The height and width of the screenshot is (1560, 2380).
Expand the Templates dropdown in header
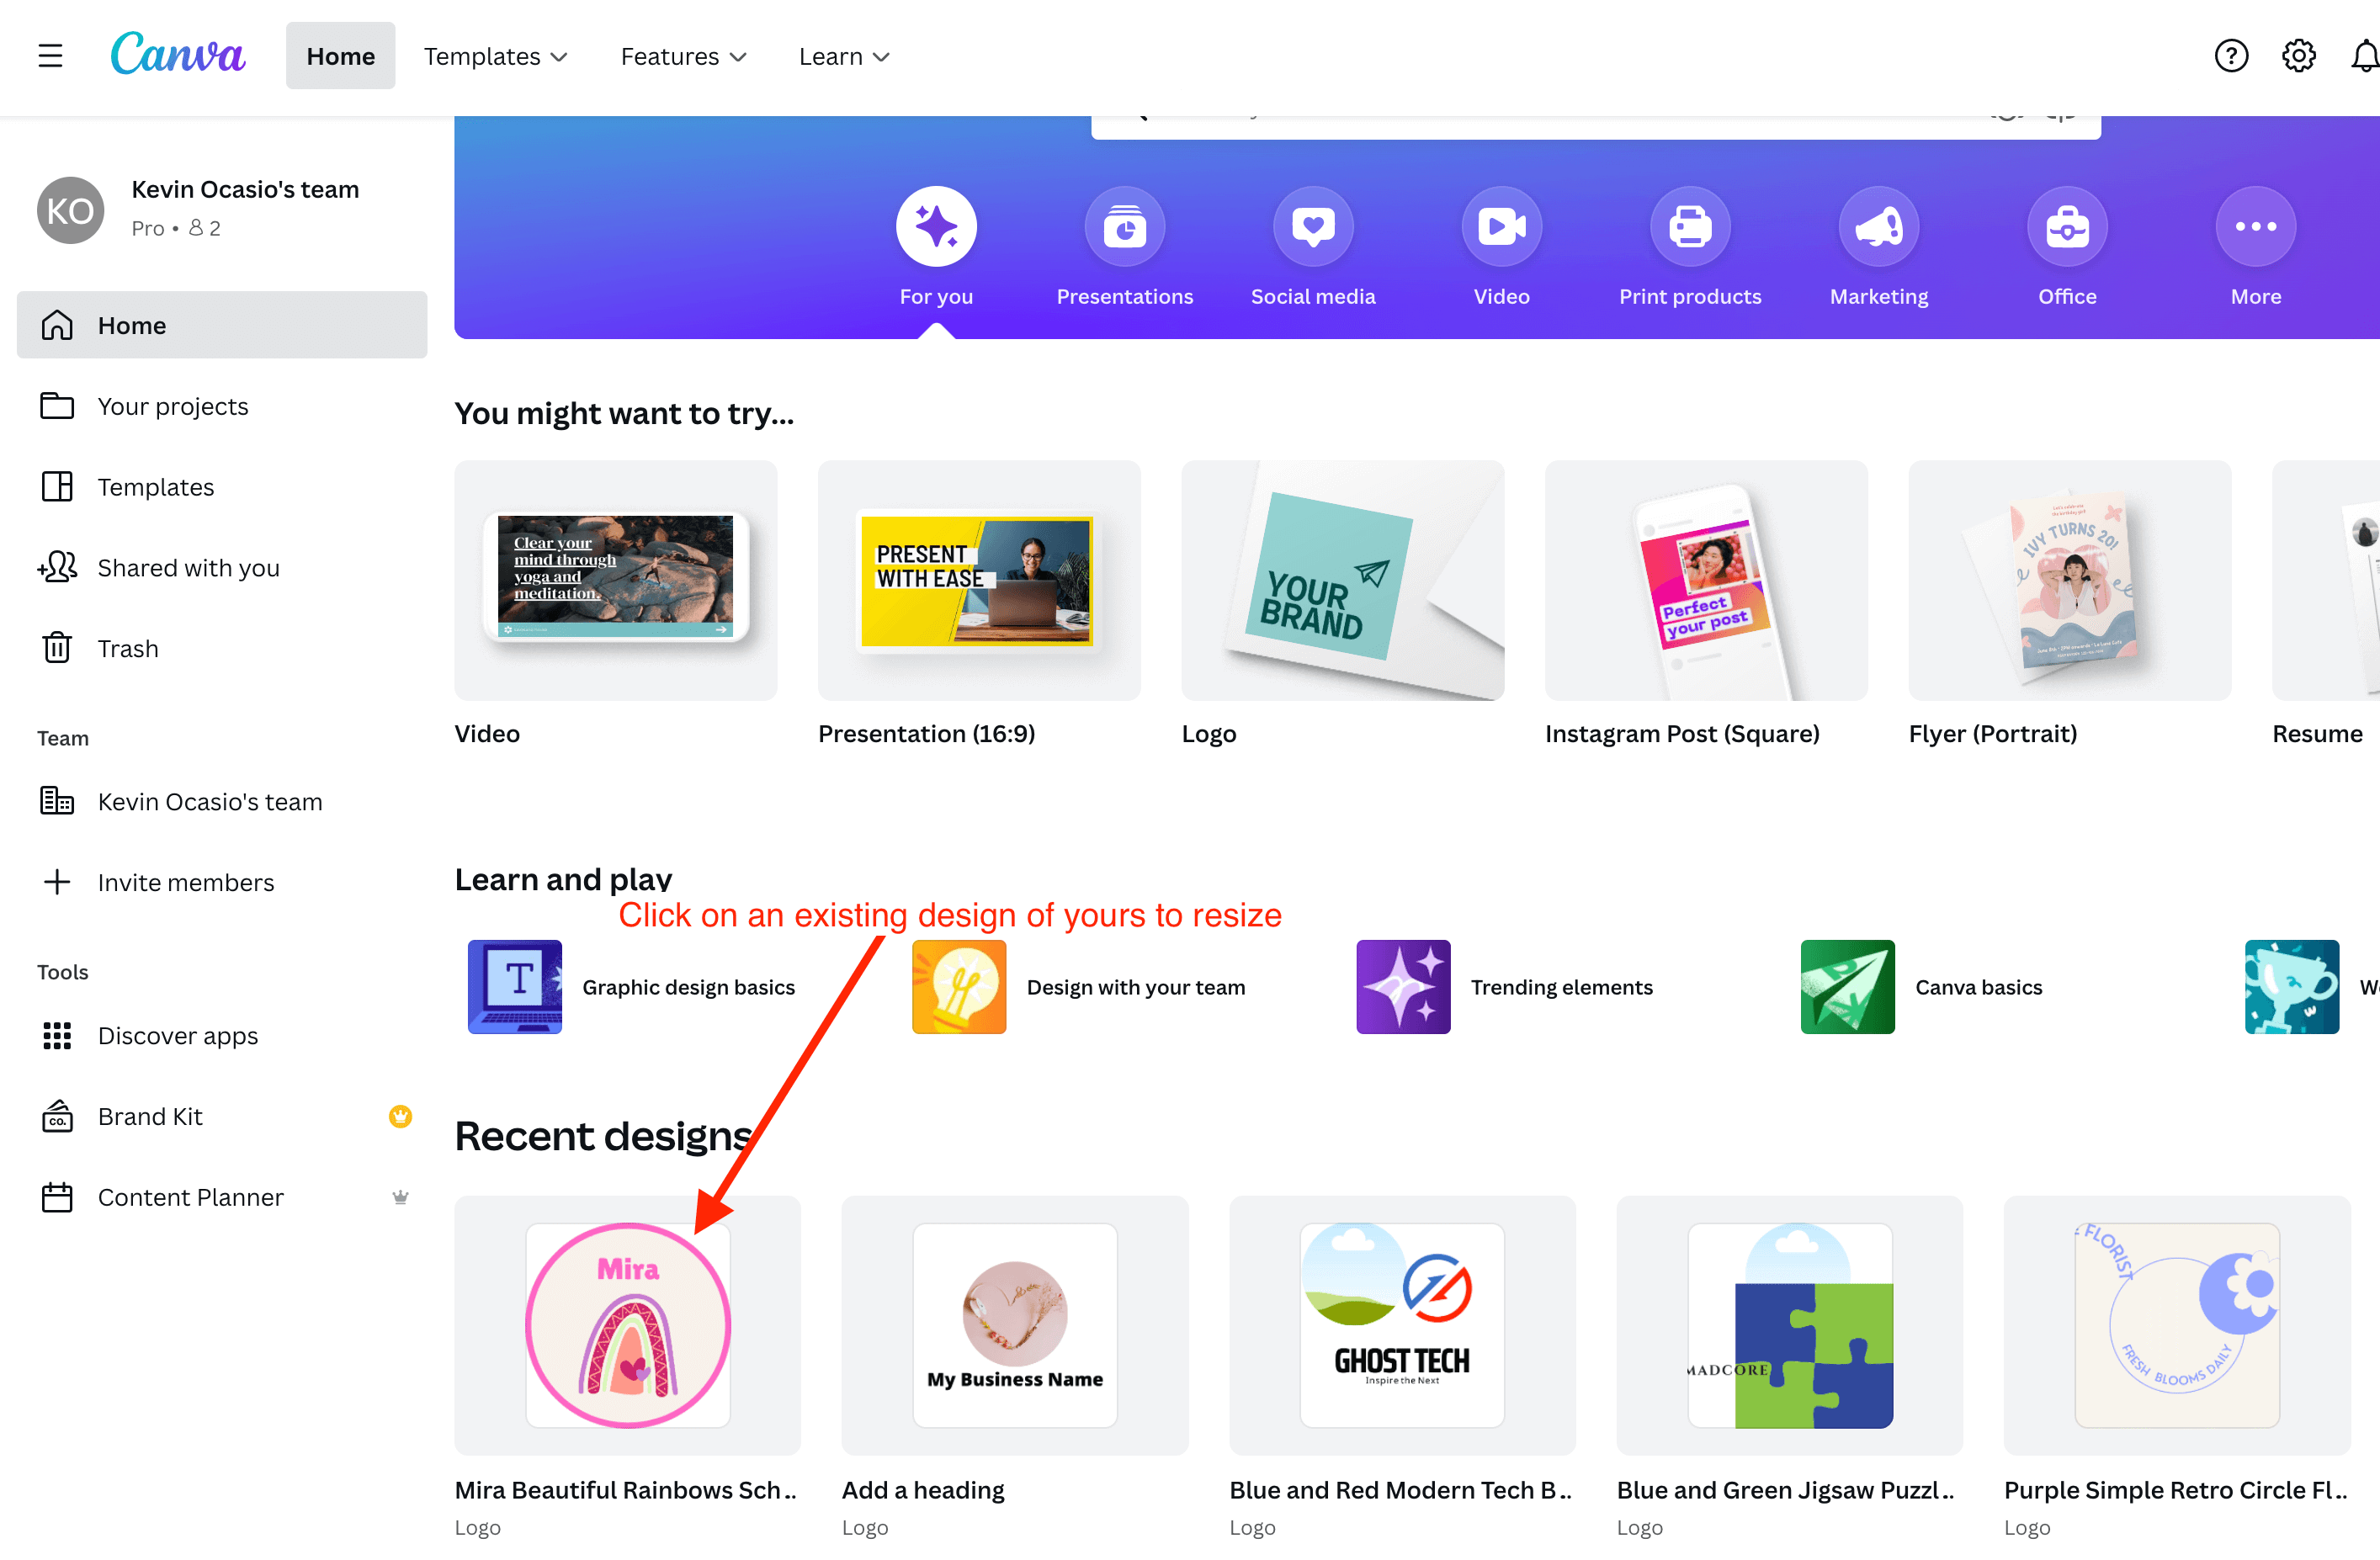(495, 56)
